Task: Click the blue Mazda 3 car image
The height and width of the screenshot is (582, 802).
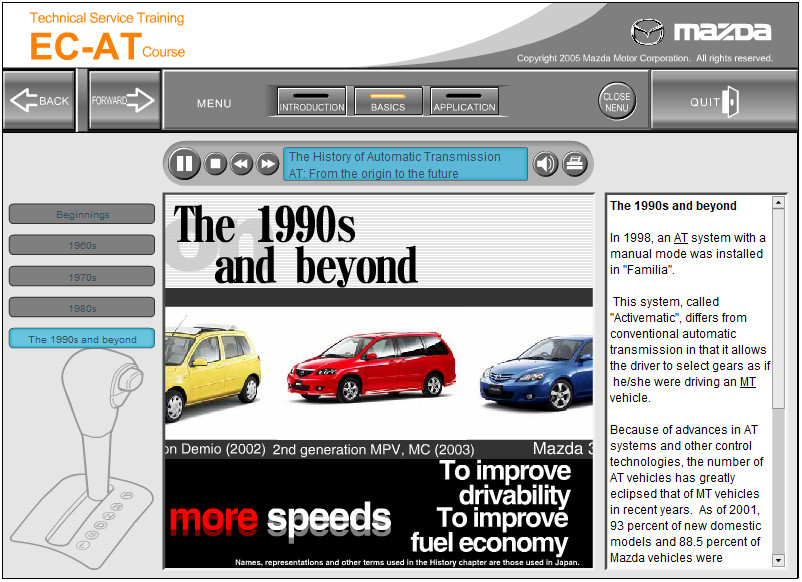Action: point(537,372)
